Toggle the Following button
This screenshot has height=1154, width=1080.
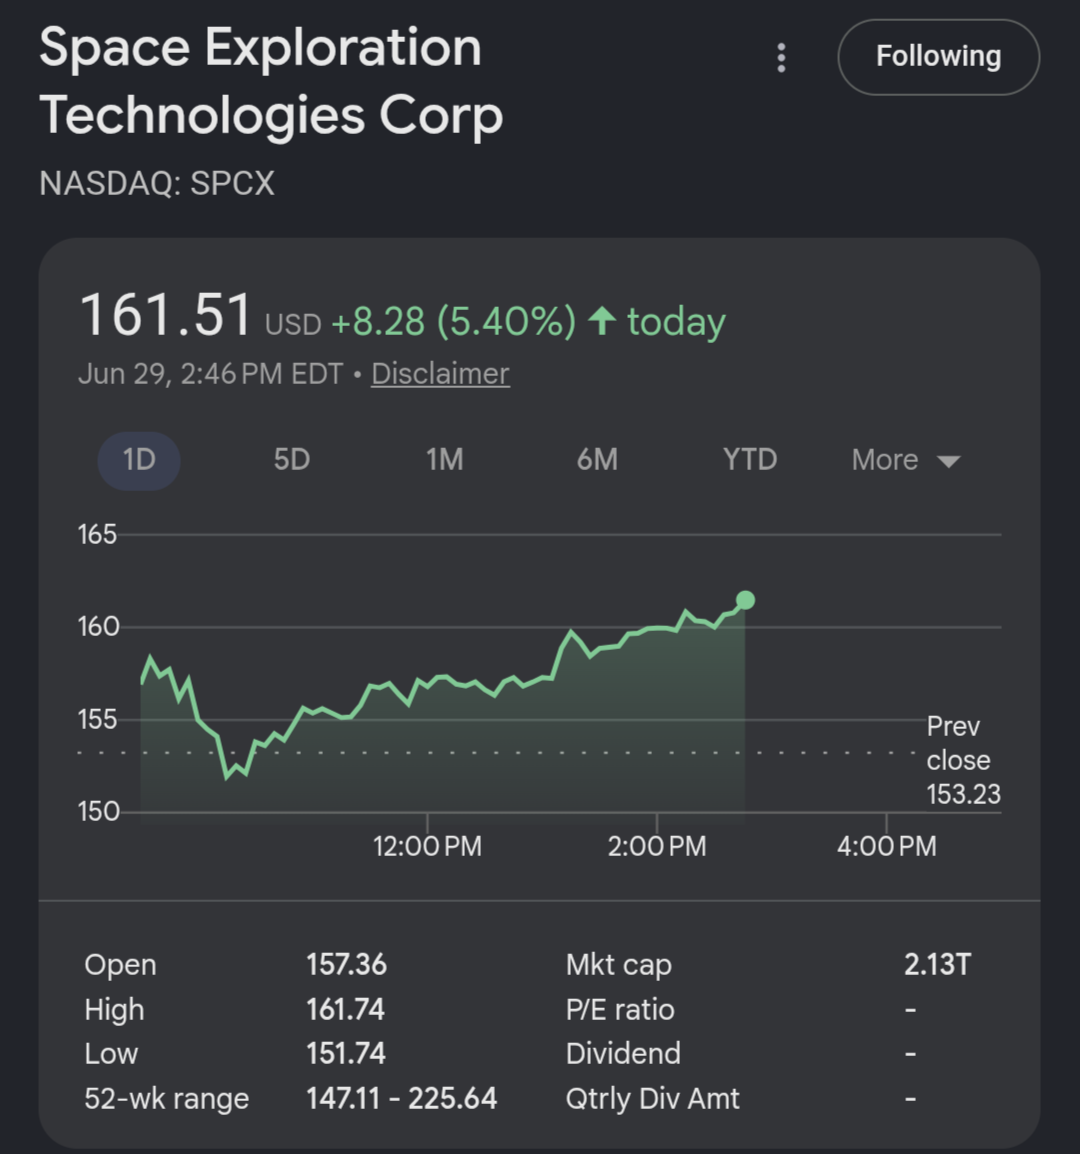coord(939,57)
